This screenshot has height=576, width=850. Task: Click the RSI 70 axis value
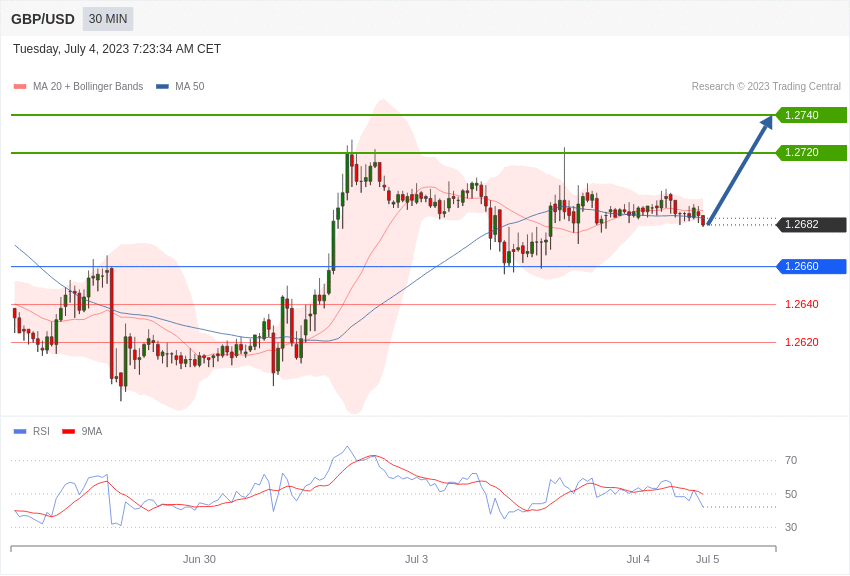(791, 460)
